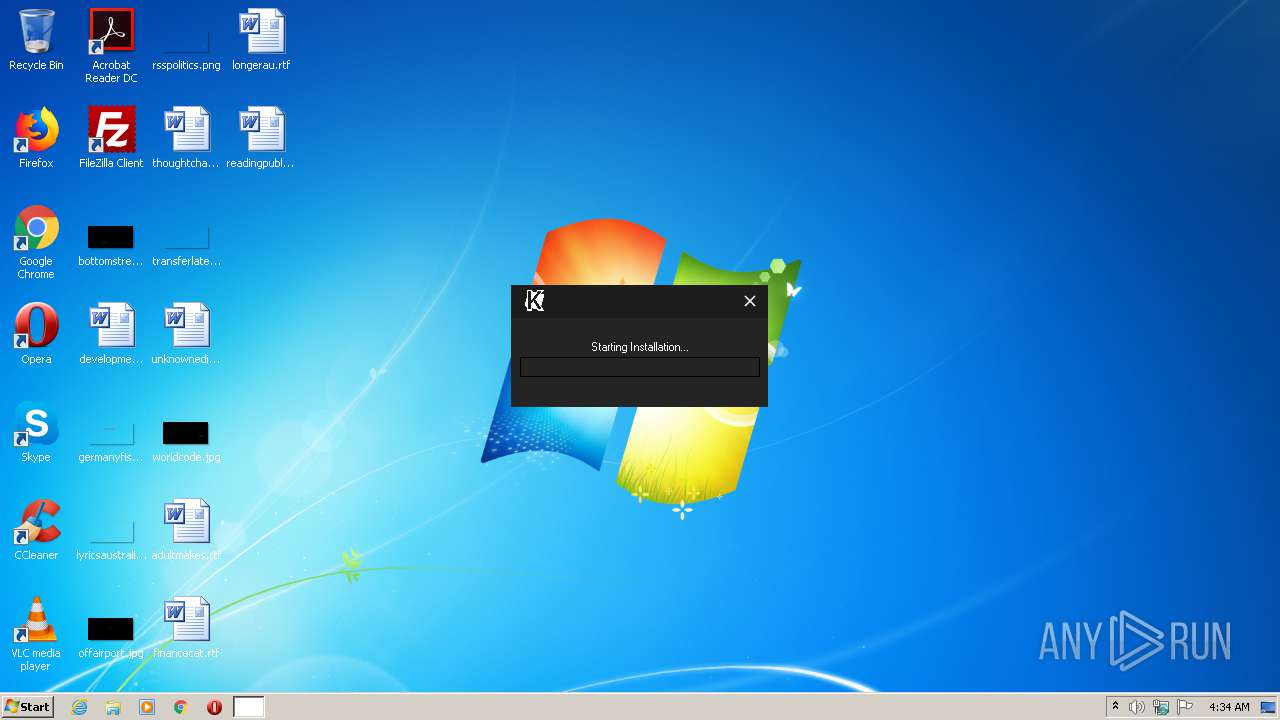
Task: Open Chrome from the taskbar
Action: [181, 707]
